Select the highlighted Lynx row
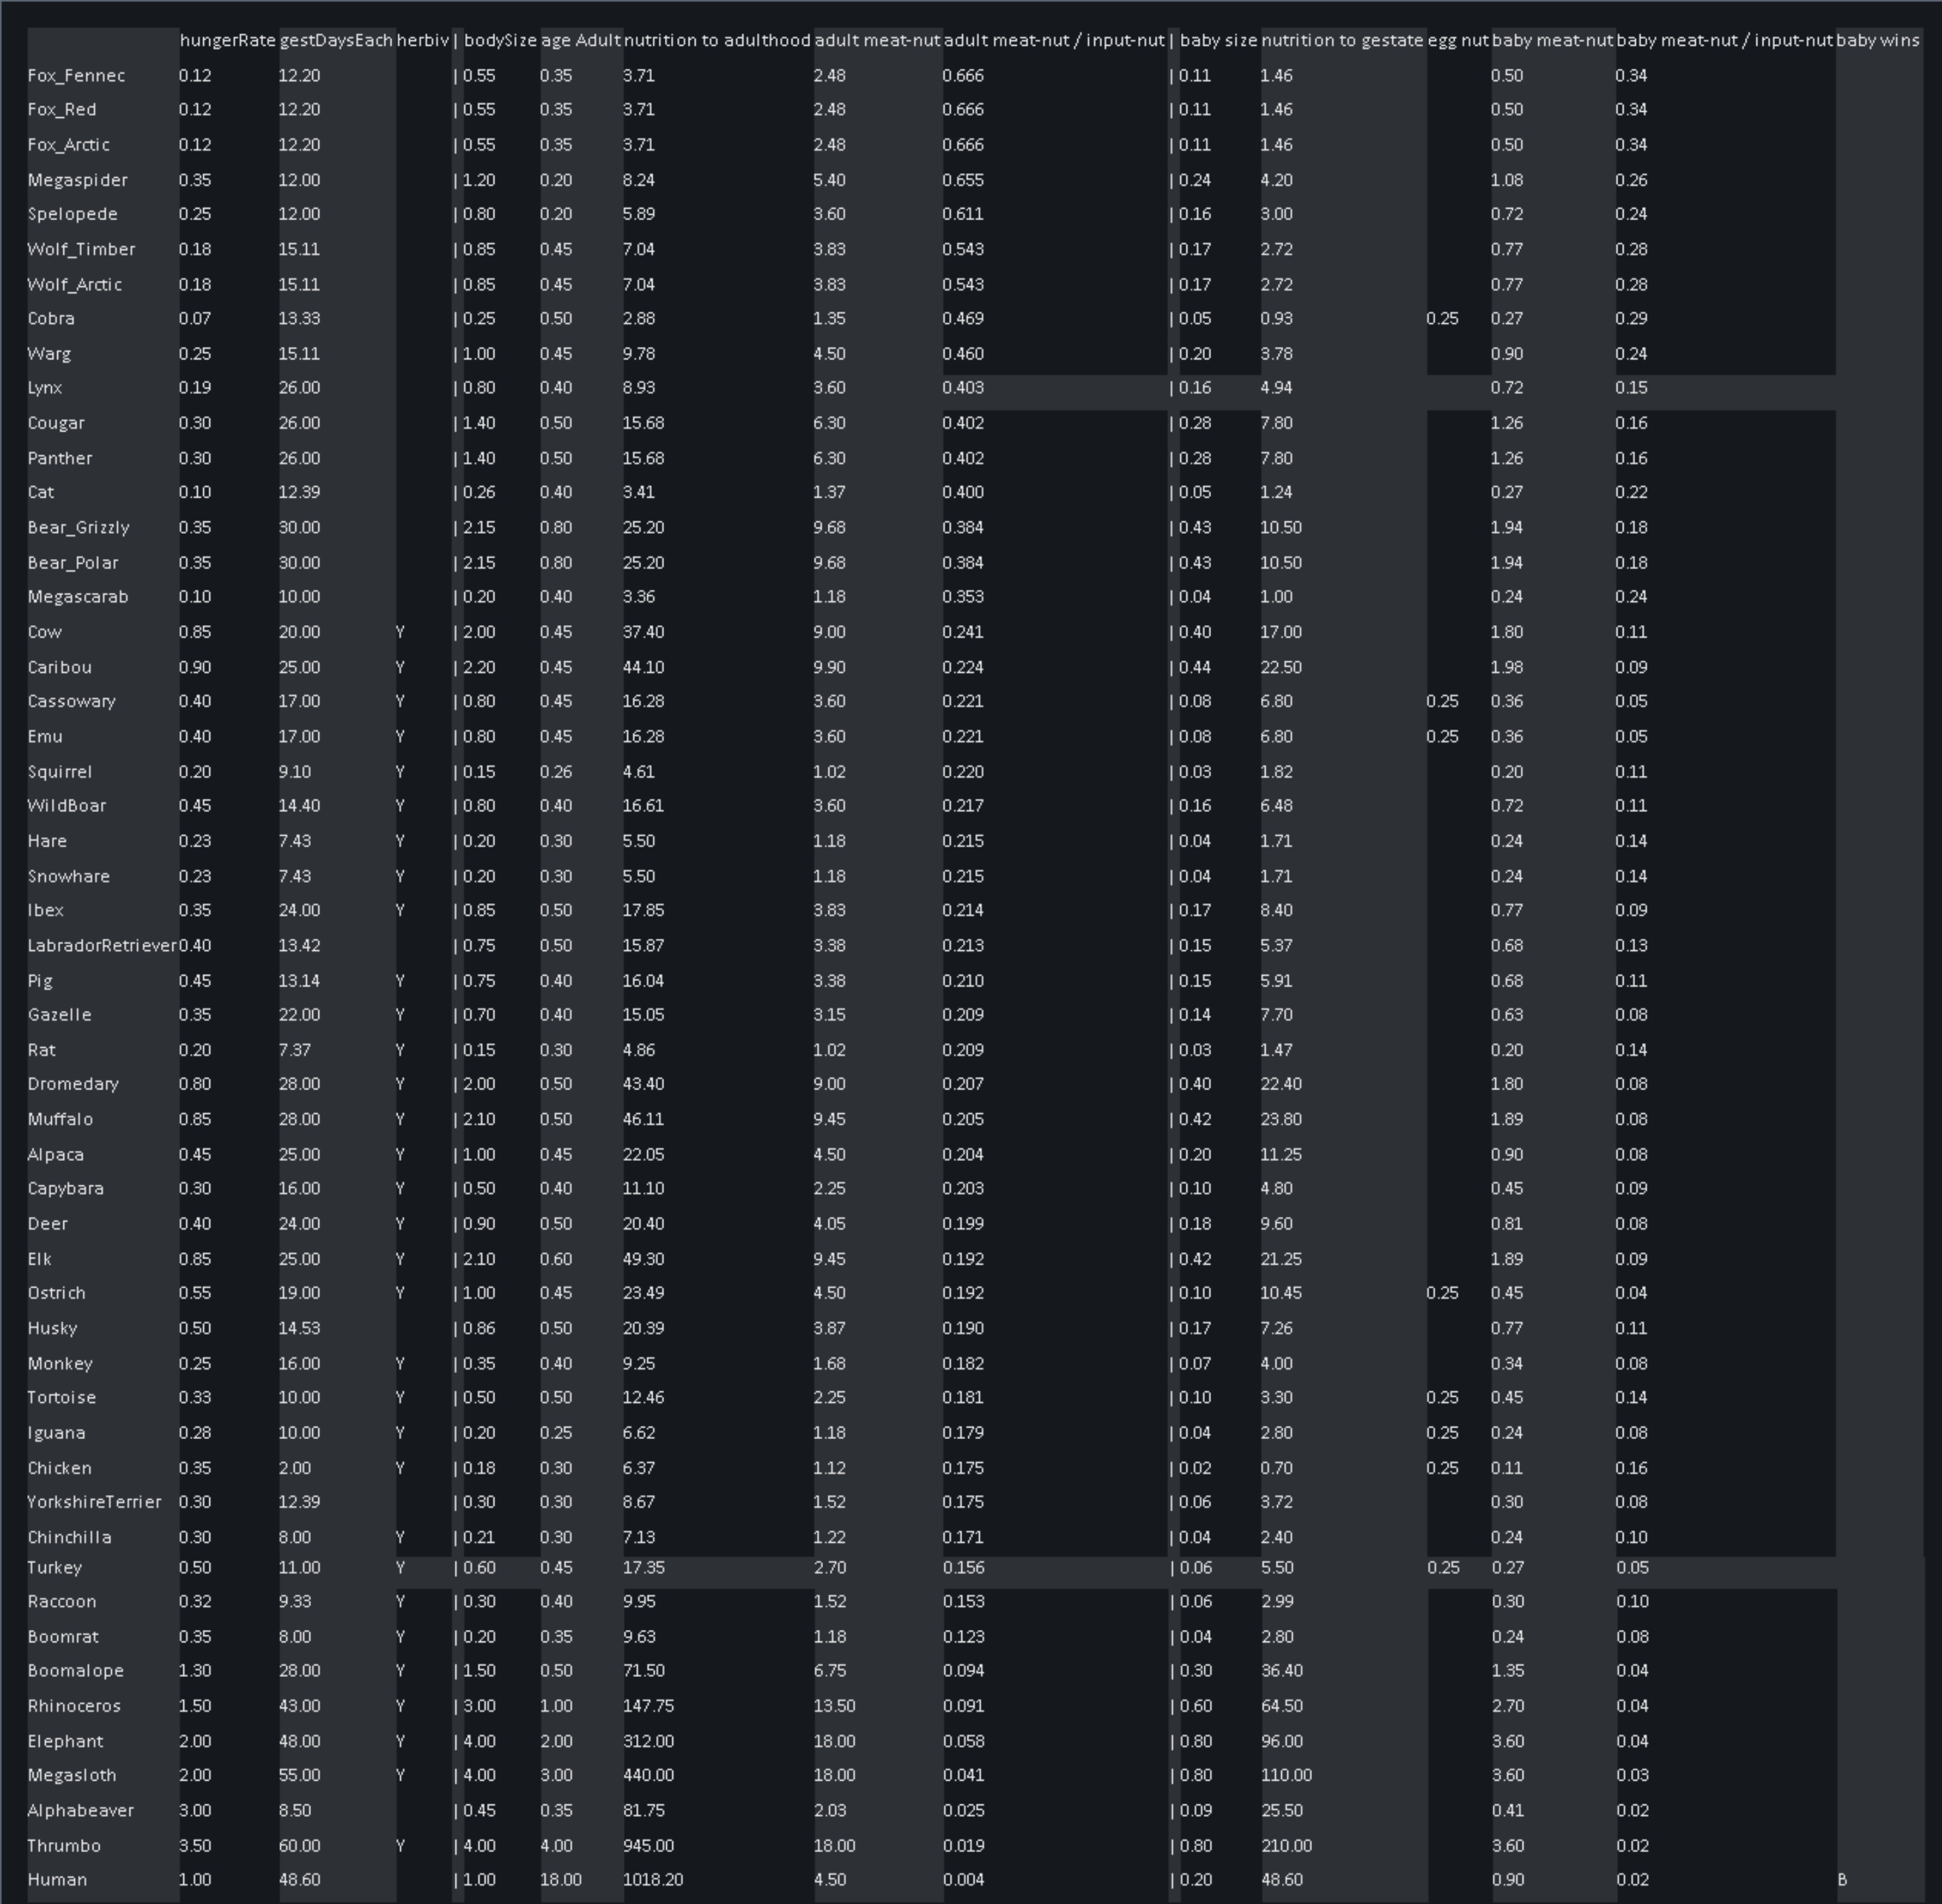This screenshot has width=1942, height=1904. [x=45, y=387]
